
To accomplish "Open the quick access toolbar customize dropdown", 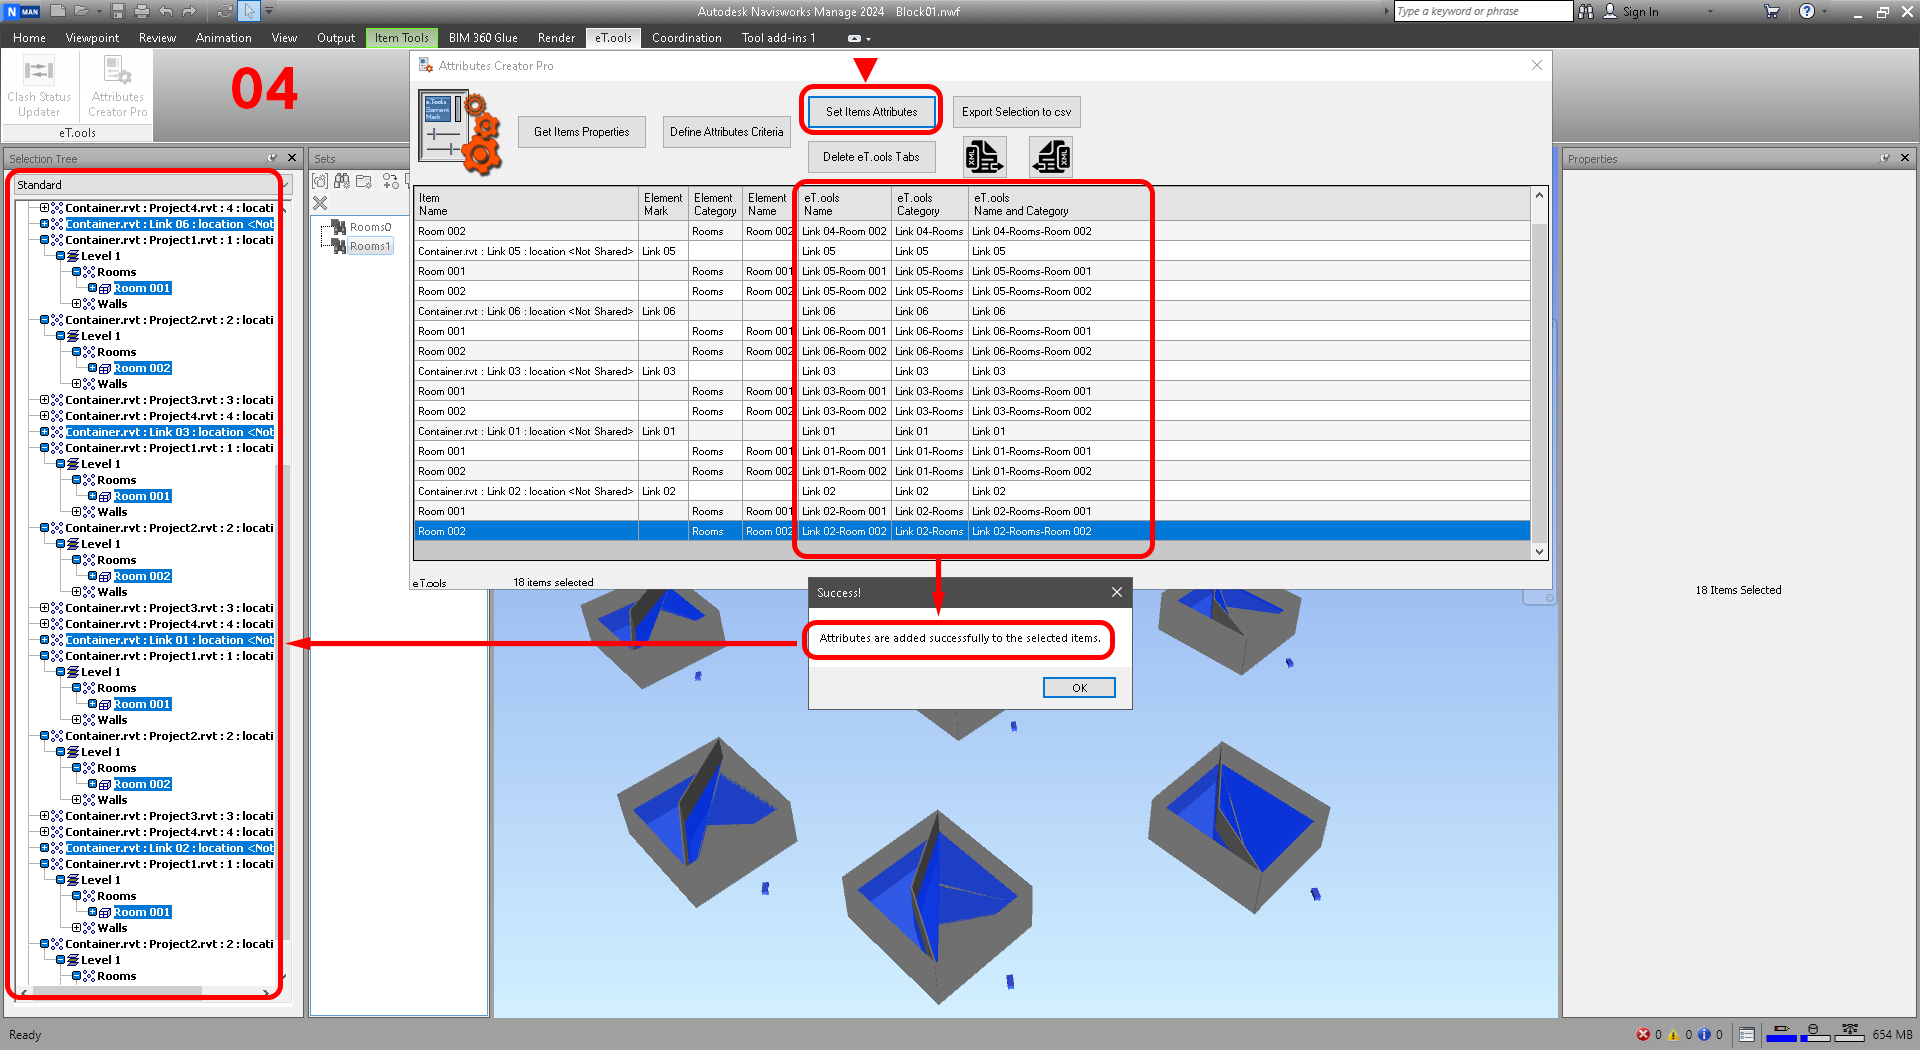I will pyautogui.click(x=269, y=11).
